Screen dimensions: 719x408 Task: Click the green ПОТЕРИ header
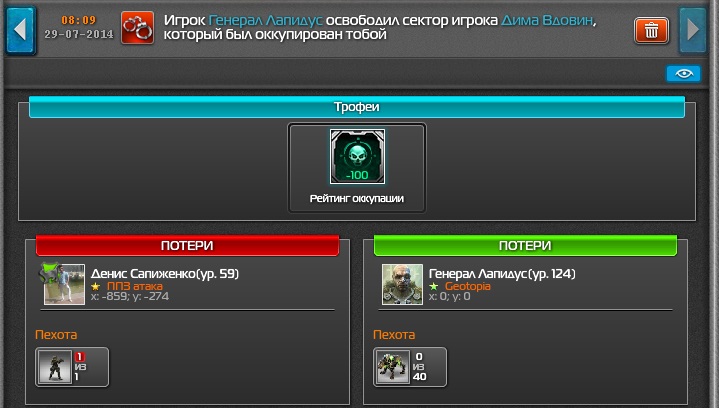click(525, 245)
